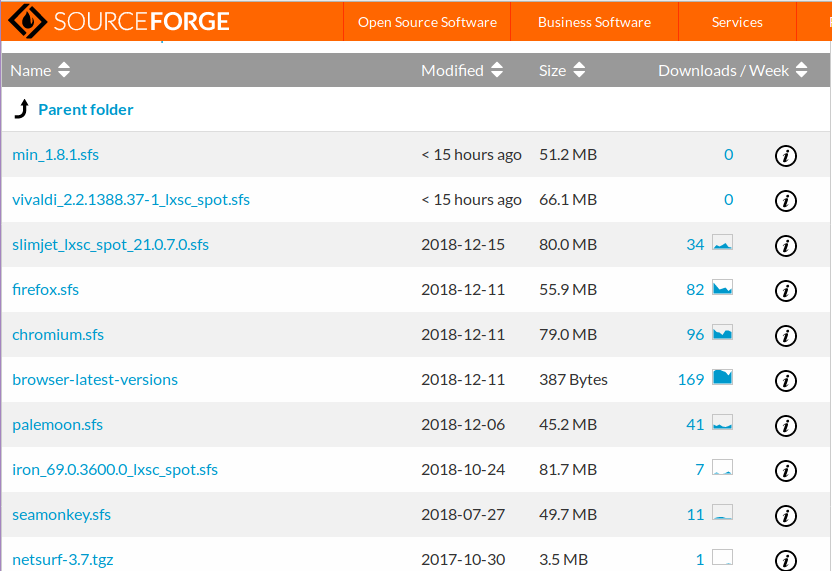Sort files by Name column arrows
832x571 pixels.
[64, 70]
